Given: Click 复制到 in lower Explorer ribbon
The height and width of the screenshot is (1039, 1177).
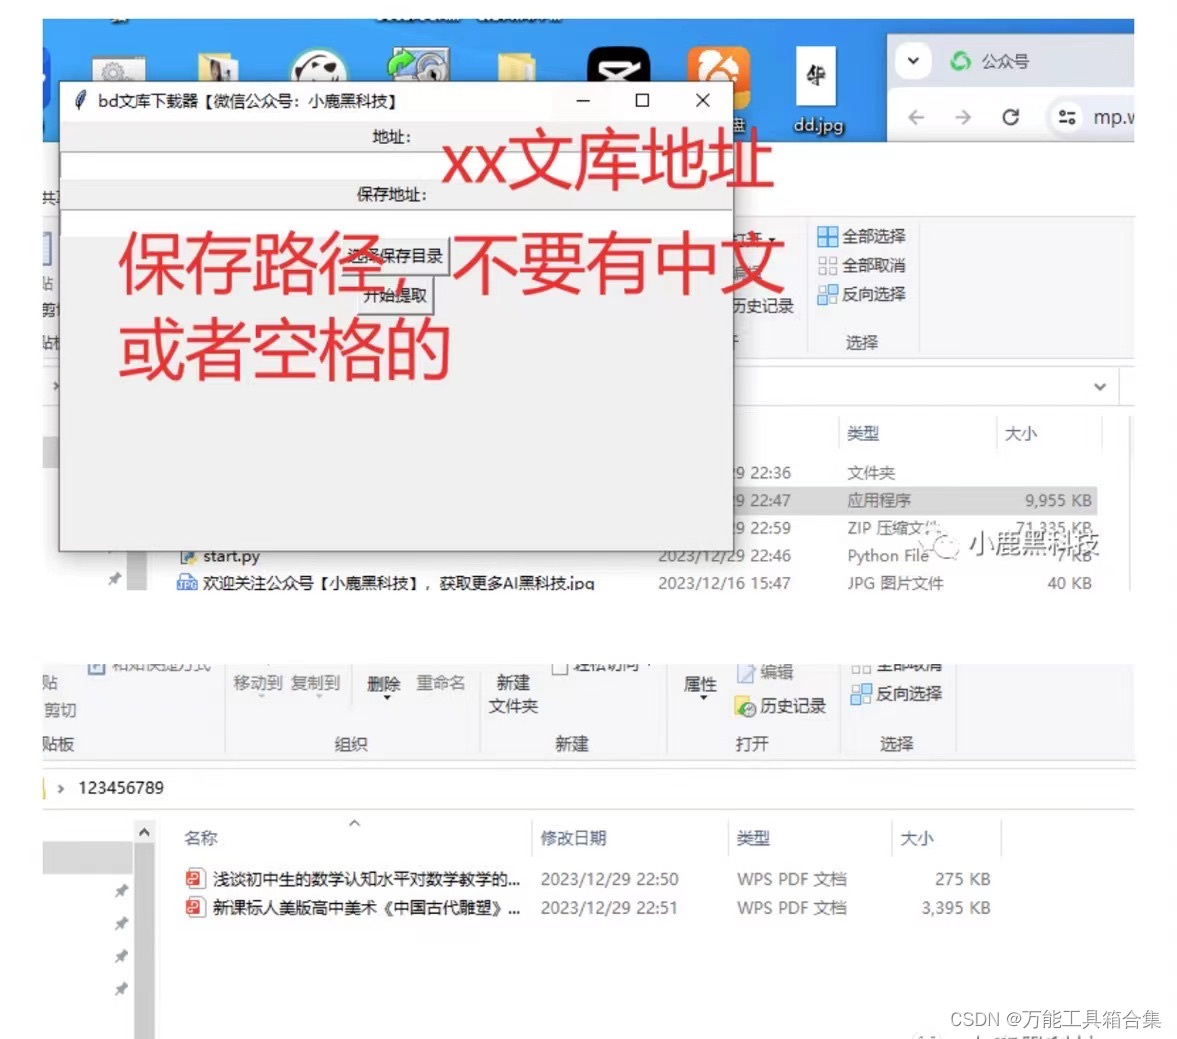Looking at the screenshot, I should point(315,684).
